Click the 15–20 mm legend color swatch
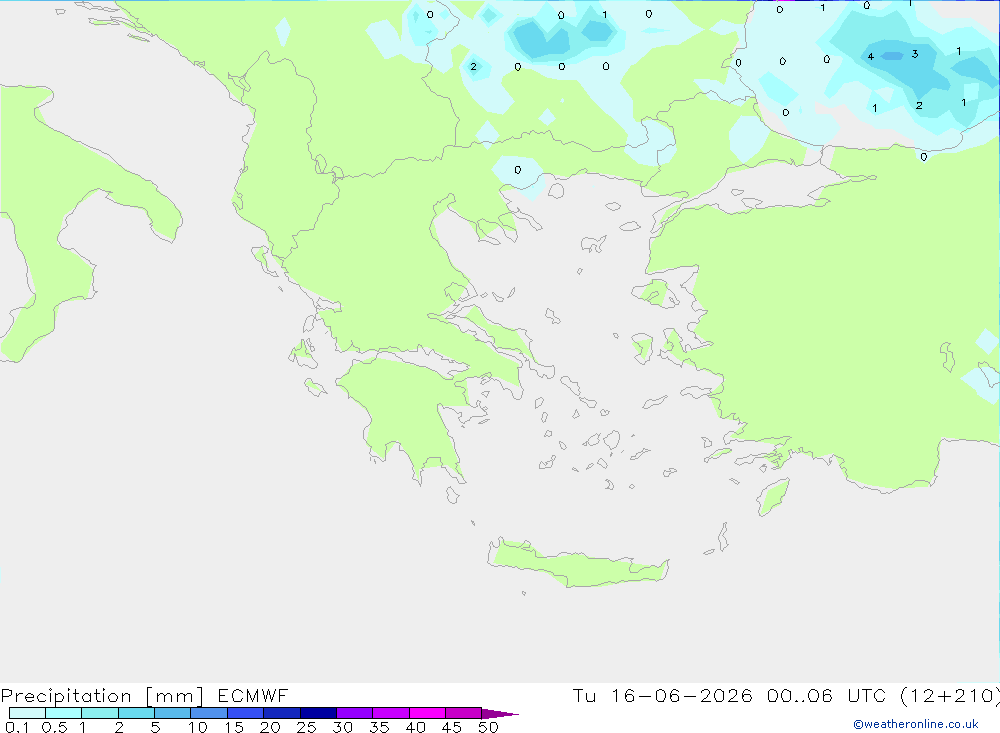 [x=246, y=713]
